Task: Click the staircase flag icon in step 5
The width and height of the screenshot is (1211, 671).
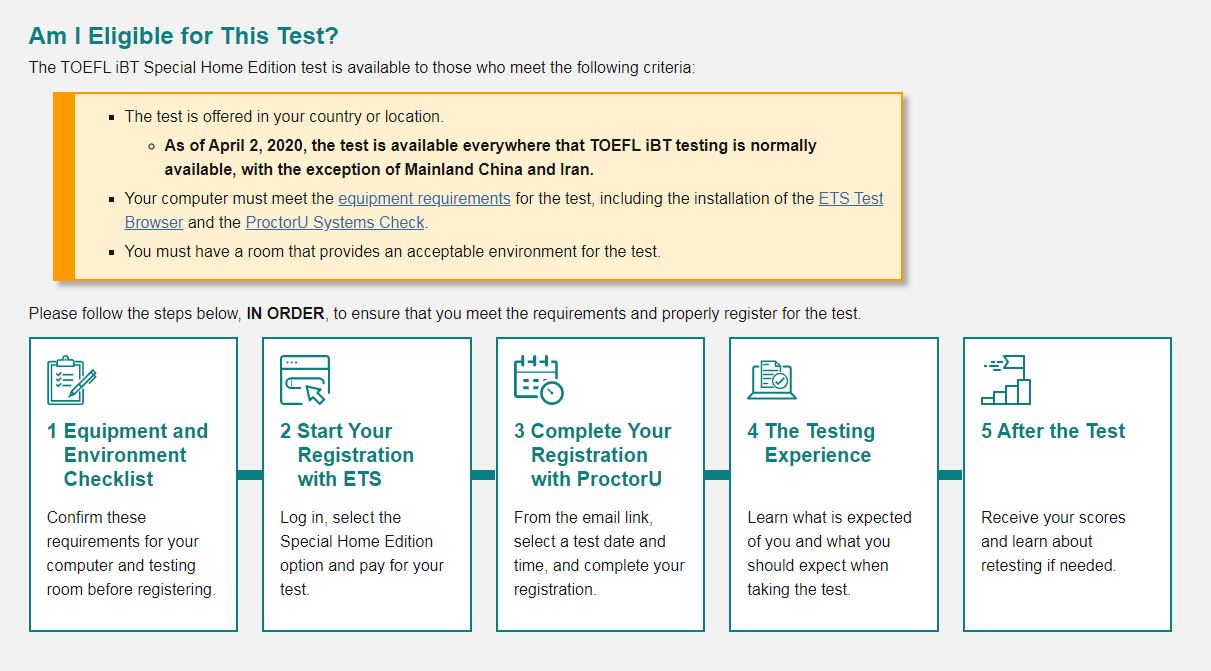Action: coord(1006,380)
